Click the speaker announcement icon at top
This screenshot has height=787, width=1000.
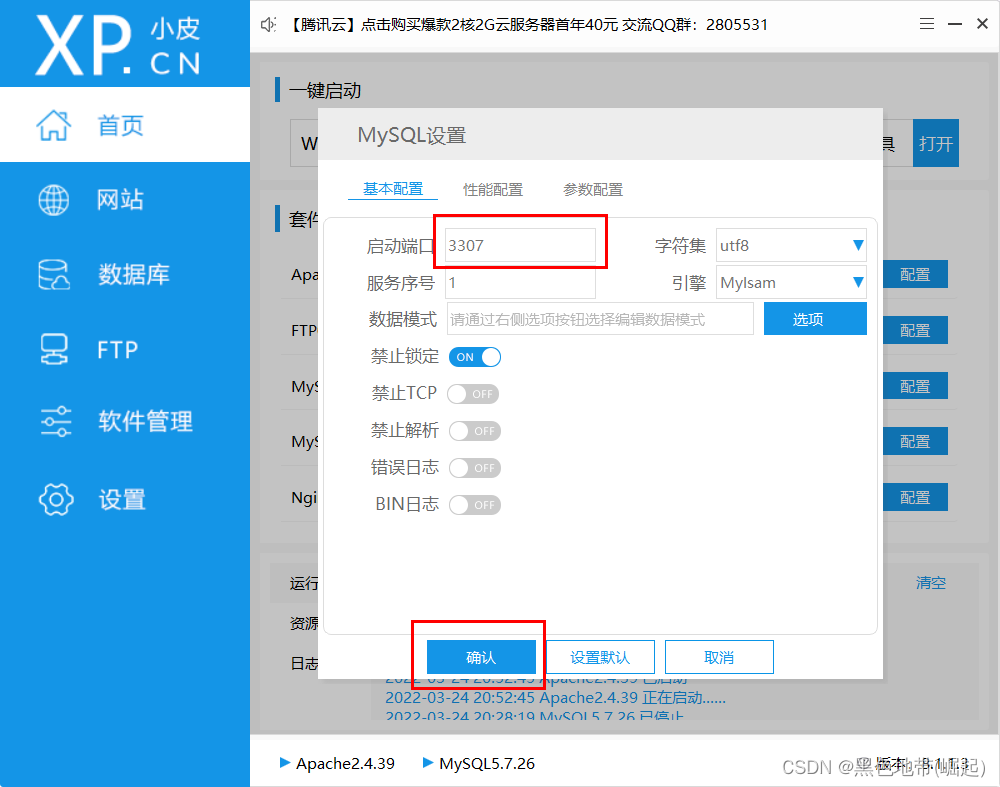268,25
